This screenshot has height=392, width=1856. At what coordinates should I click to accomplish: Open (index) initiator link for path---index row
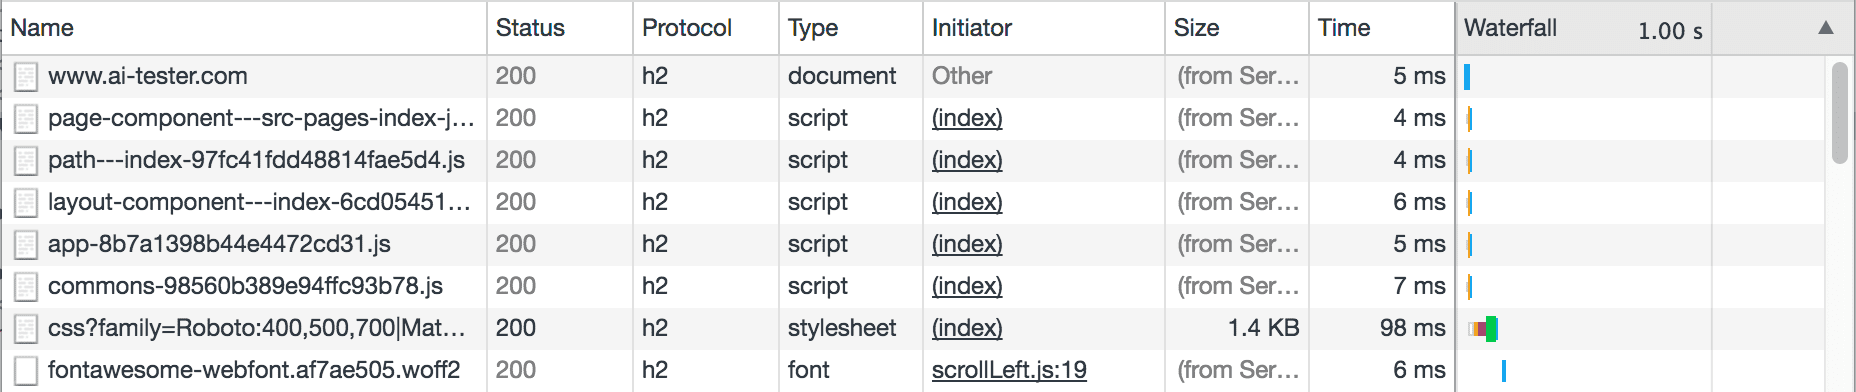click(967, 160)
